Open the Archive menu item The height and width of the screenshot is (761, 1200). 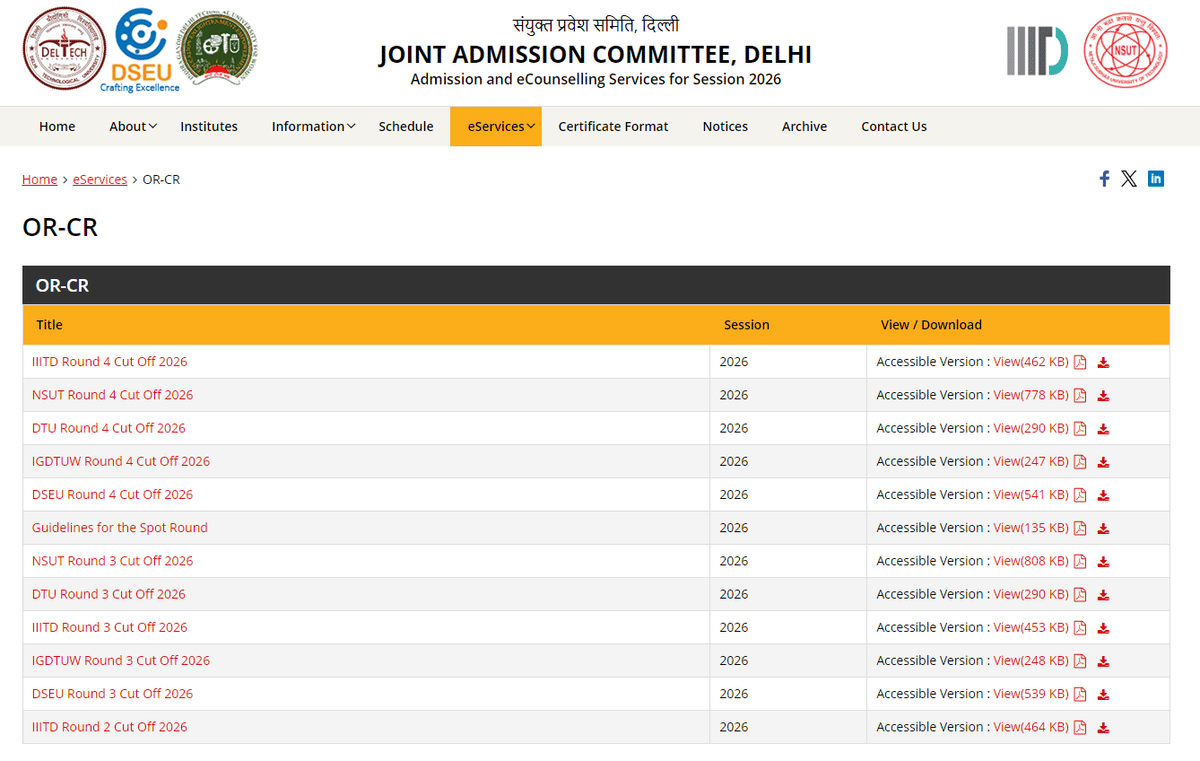click(804, 126)
